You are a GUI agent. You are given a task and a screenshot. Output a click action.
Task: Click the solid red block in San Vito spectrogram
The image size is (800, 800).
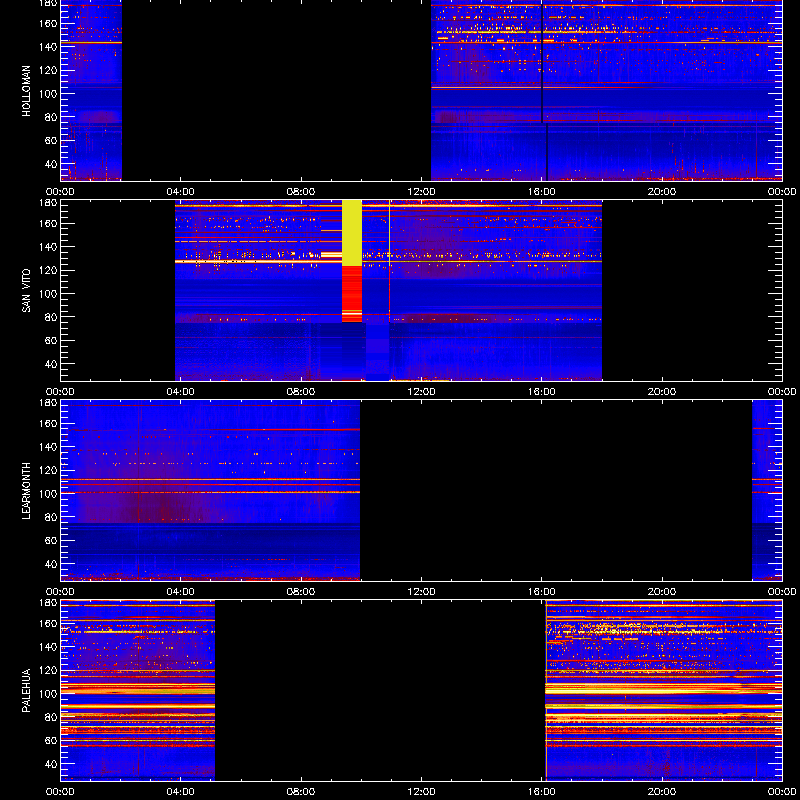pyautogui.click(x=352, y=294)
